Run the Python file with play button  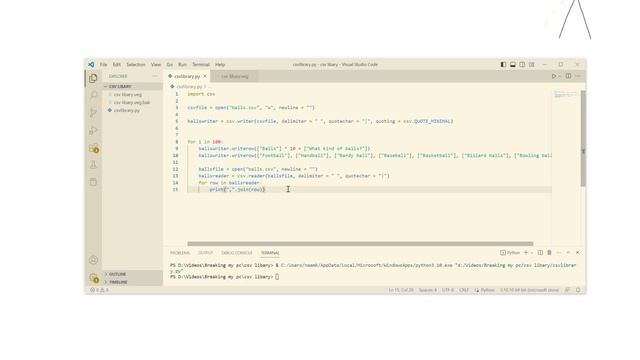553,76
